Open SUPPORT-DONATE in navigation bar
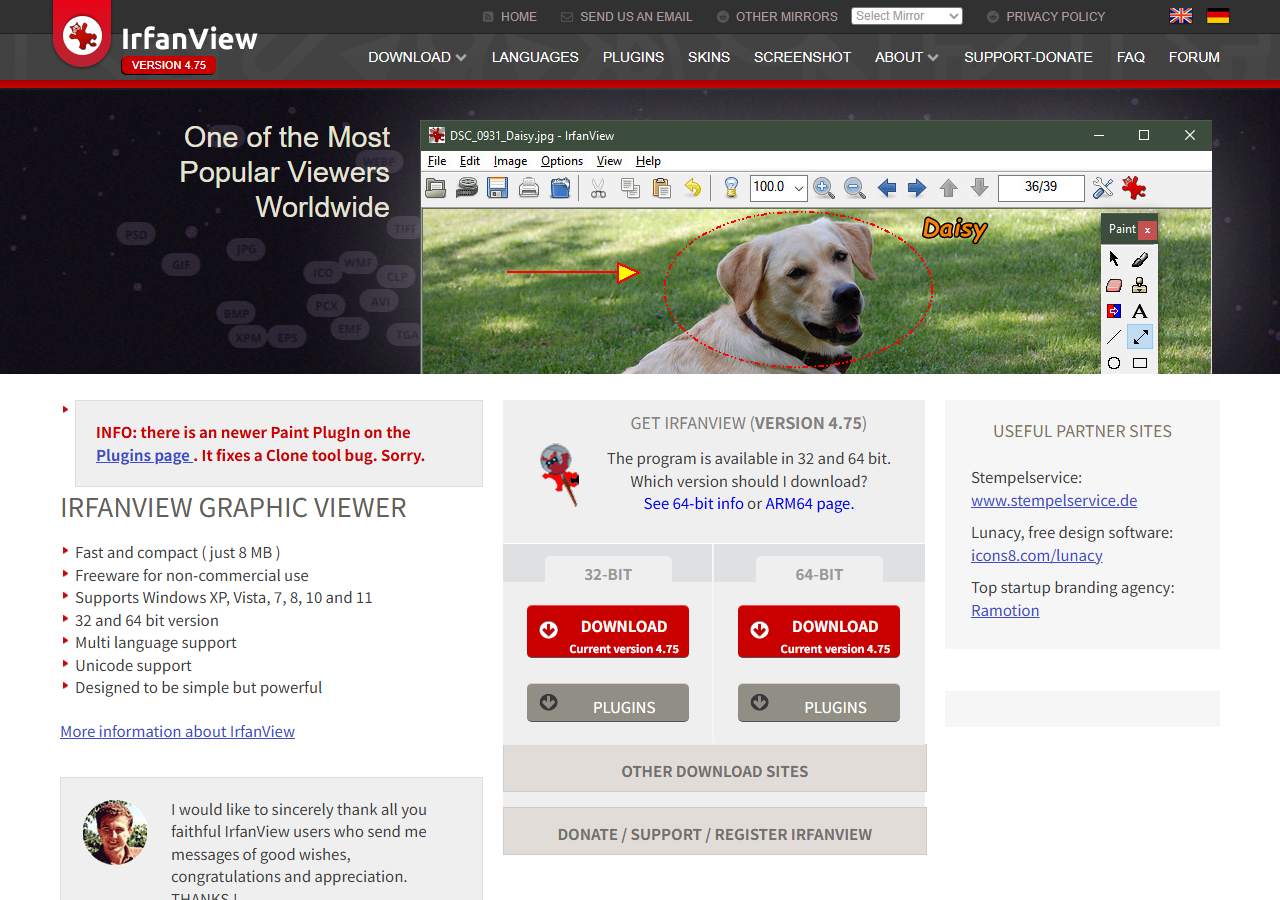Viewport: 1280px width, 900px height. click(x=1028, y=57)
